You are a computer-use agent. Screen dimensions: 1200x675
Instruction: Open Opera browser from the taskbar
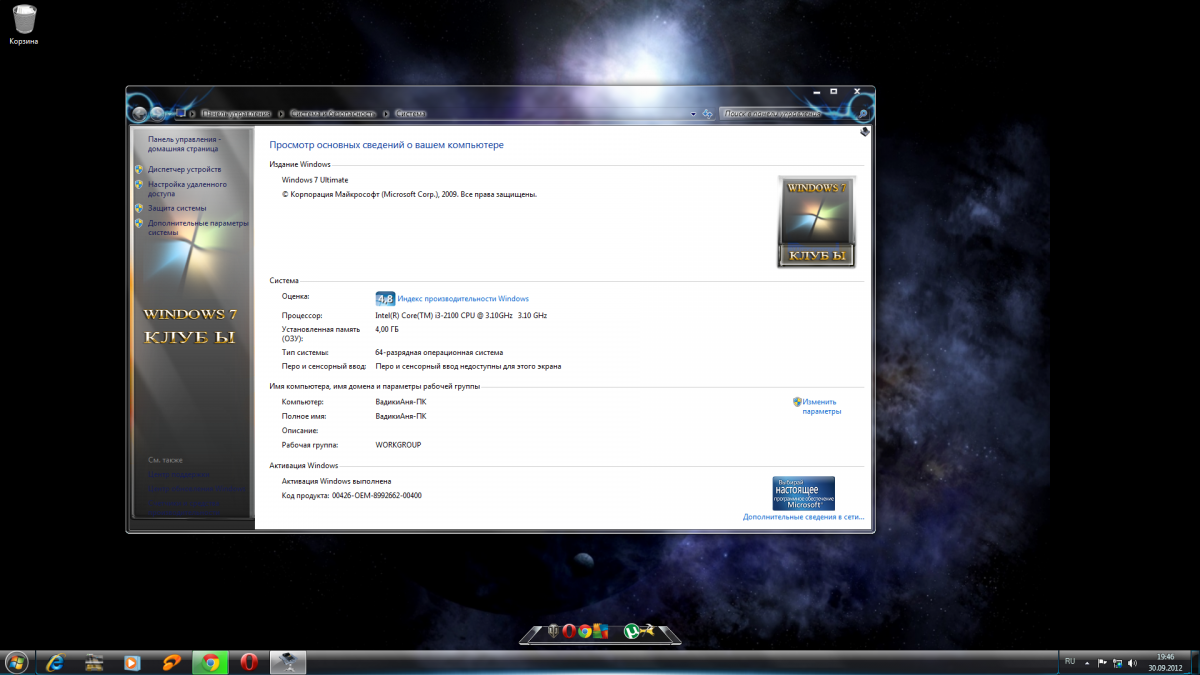pyautogui.click(x=248, y=662)
